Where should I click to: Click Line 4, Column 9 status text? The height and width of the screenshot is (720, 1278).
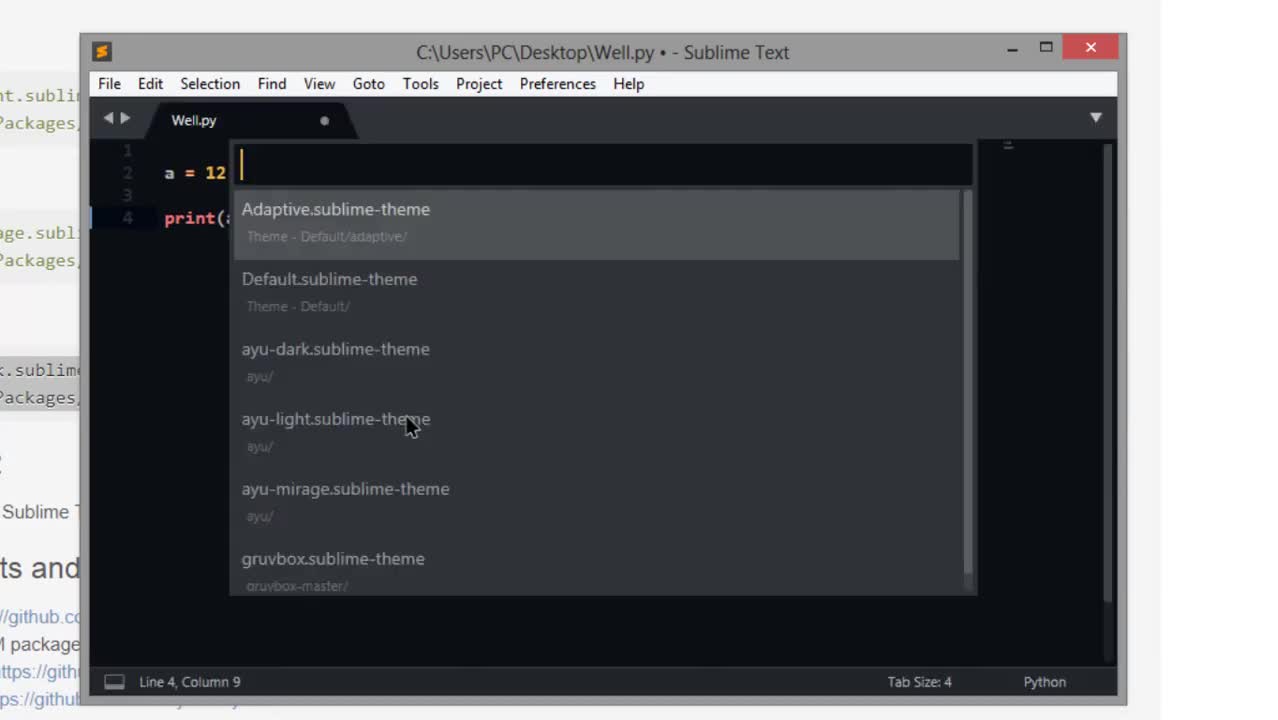click(190, 682)
